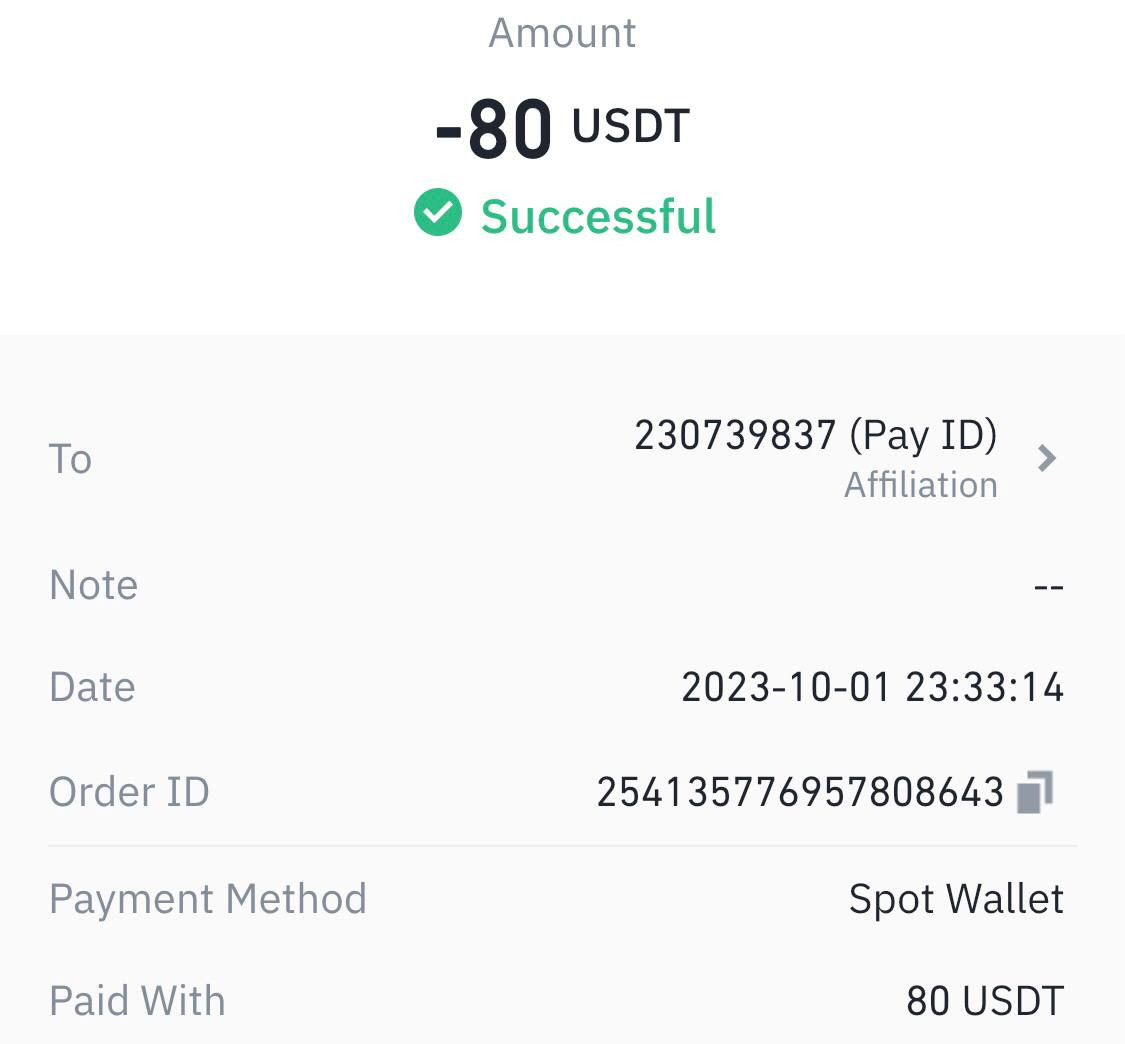Tap the Amount heading at top
This screenshot has width=1125, height=1044.
(562, 33)
